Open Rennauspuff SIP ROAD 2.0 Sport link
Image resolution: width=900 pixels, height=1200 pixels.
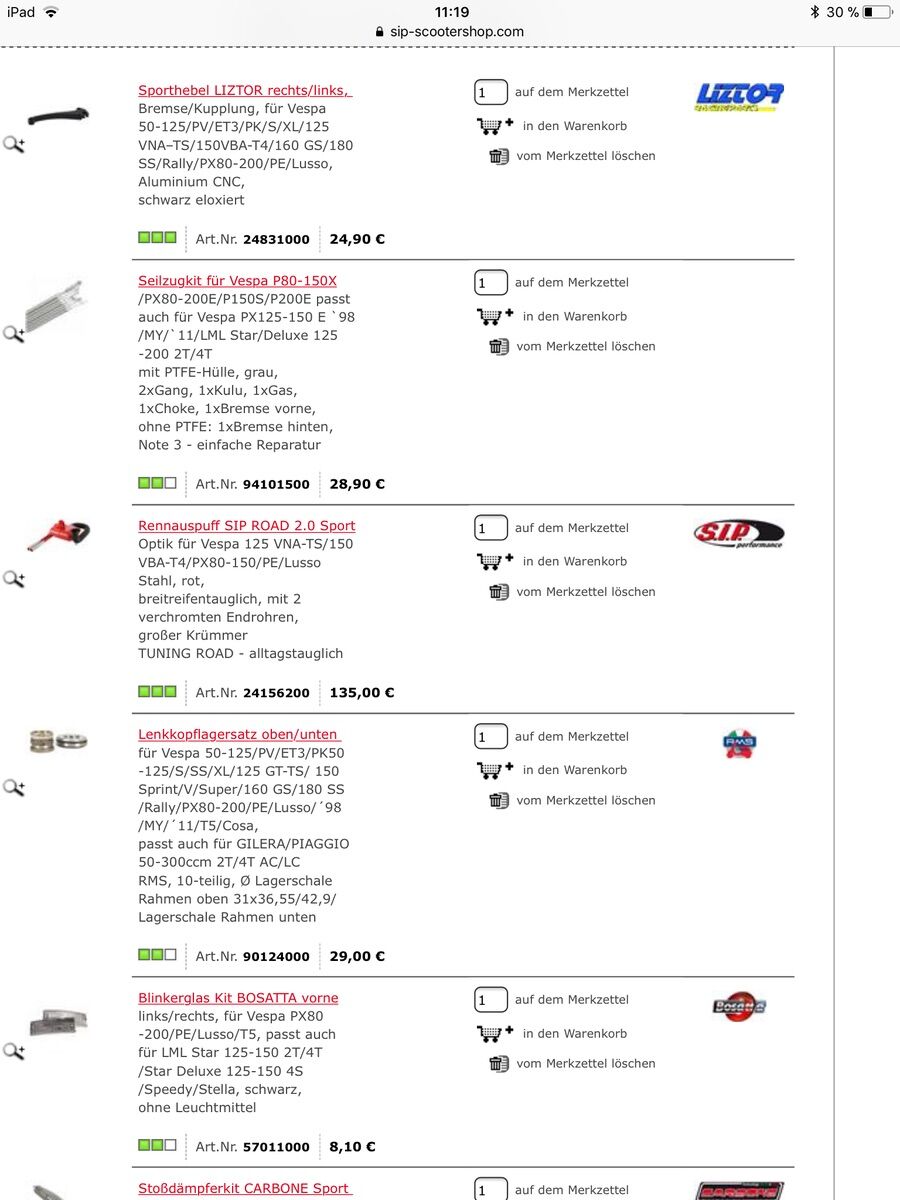tap(247, 525)
